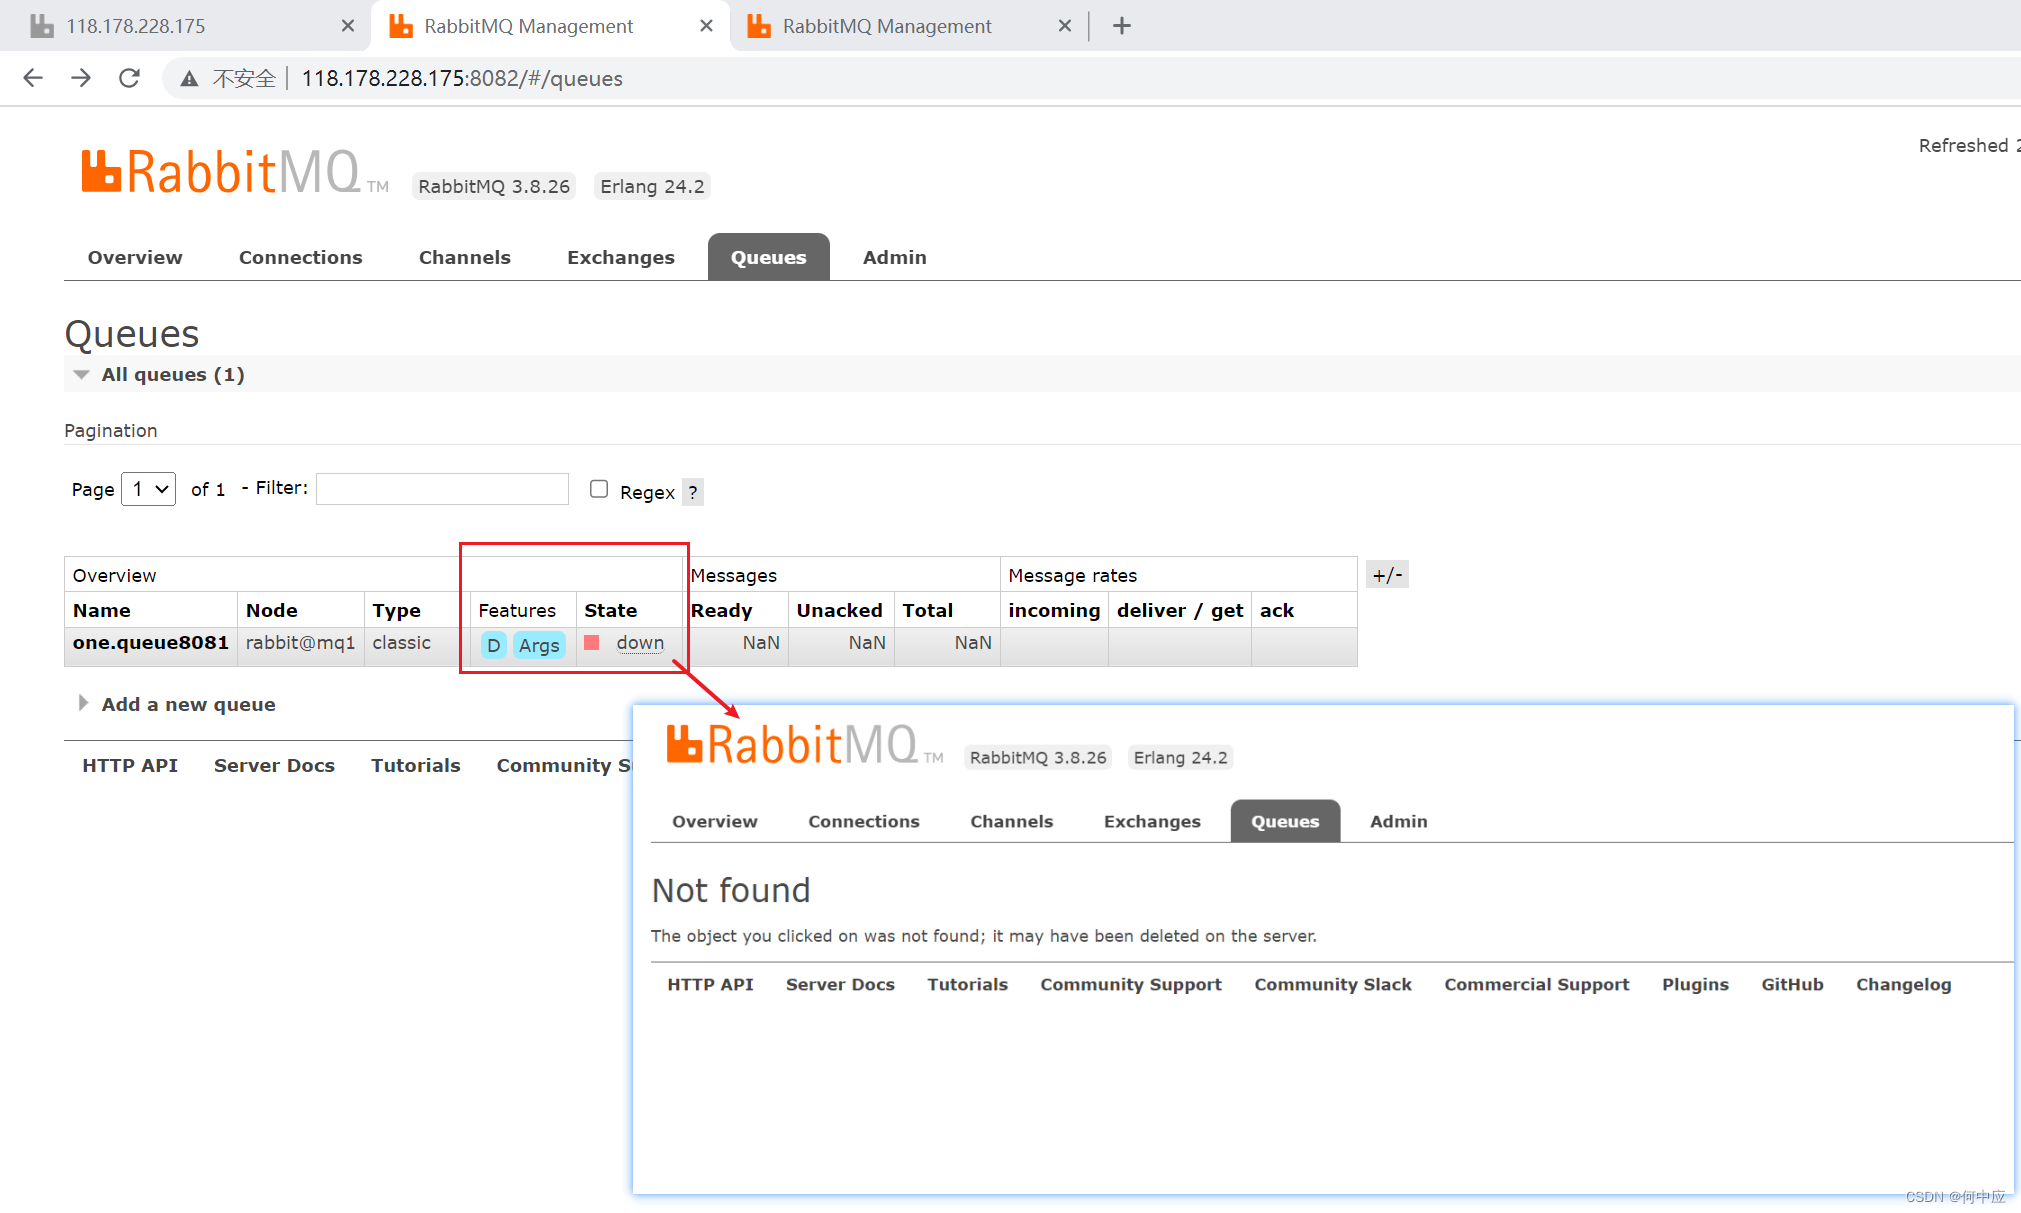This screenshot has width=2021, height=1213.
Task: Expand Add a new queue section
Action: [x=177, y=704]
